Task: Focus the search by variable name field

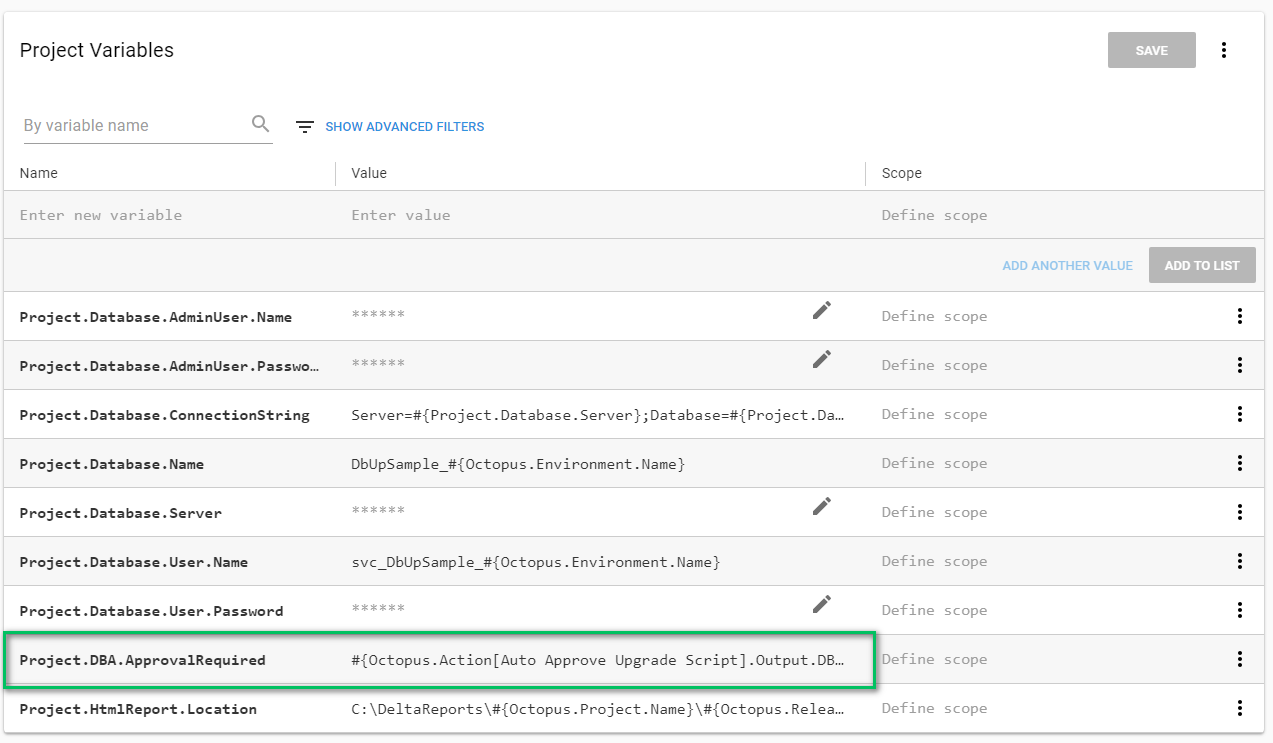Action: click(x=135, y=126)
